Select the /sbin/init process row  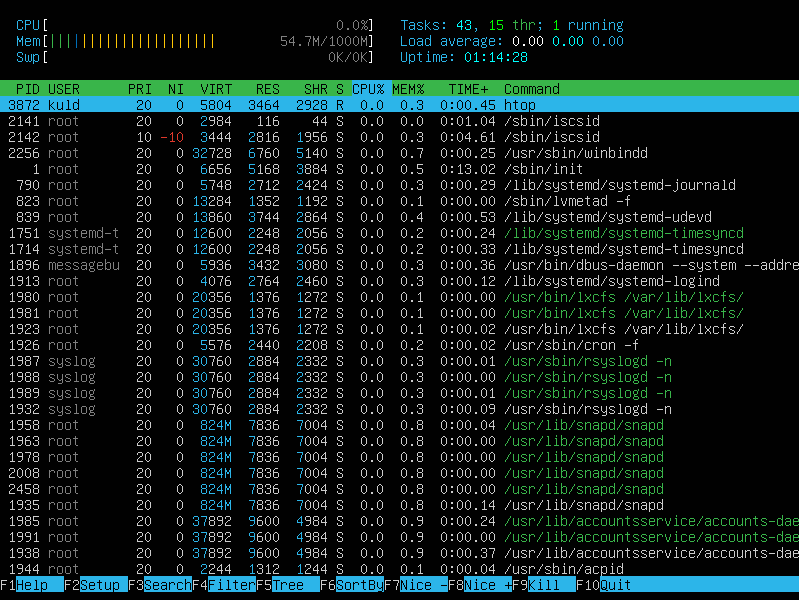pyautogui.click(x=400, y=169)
